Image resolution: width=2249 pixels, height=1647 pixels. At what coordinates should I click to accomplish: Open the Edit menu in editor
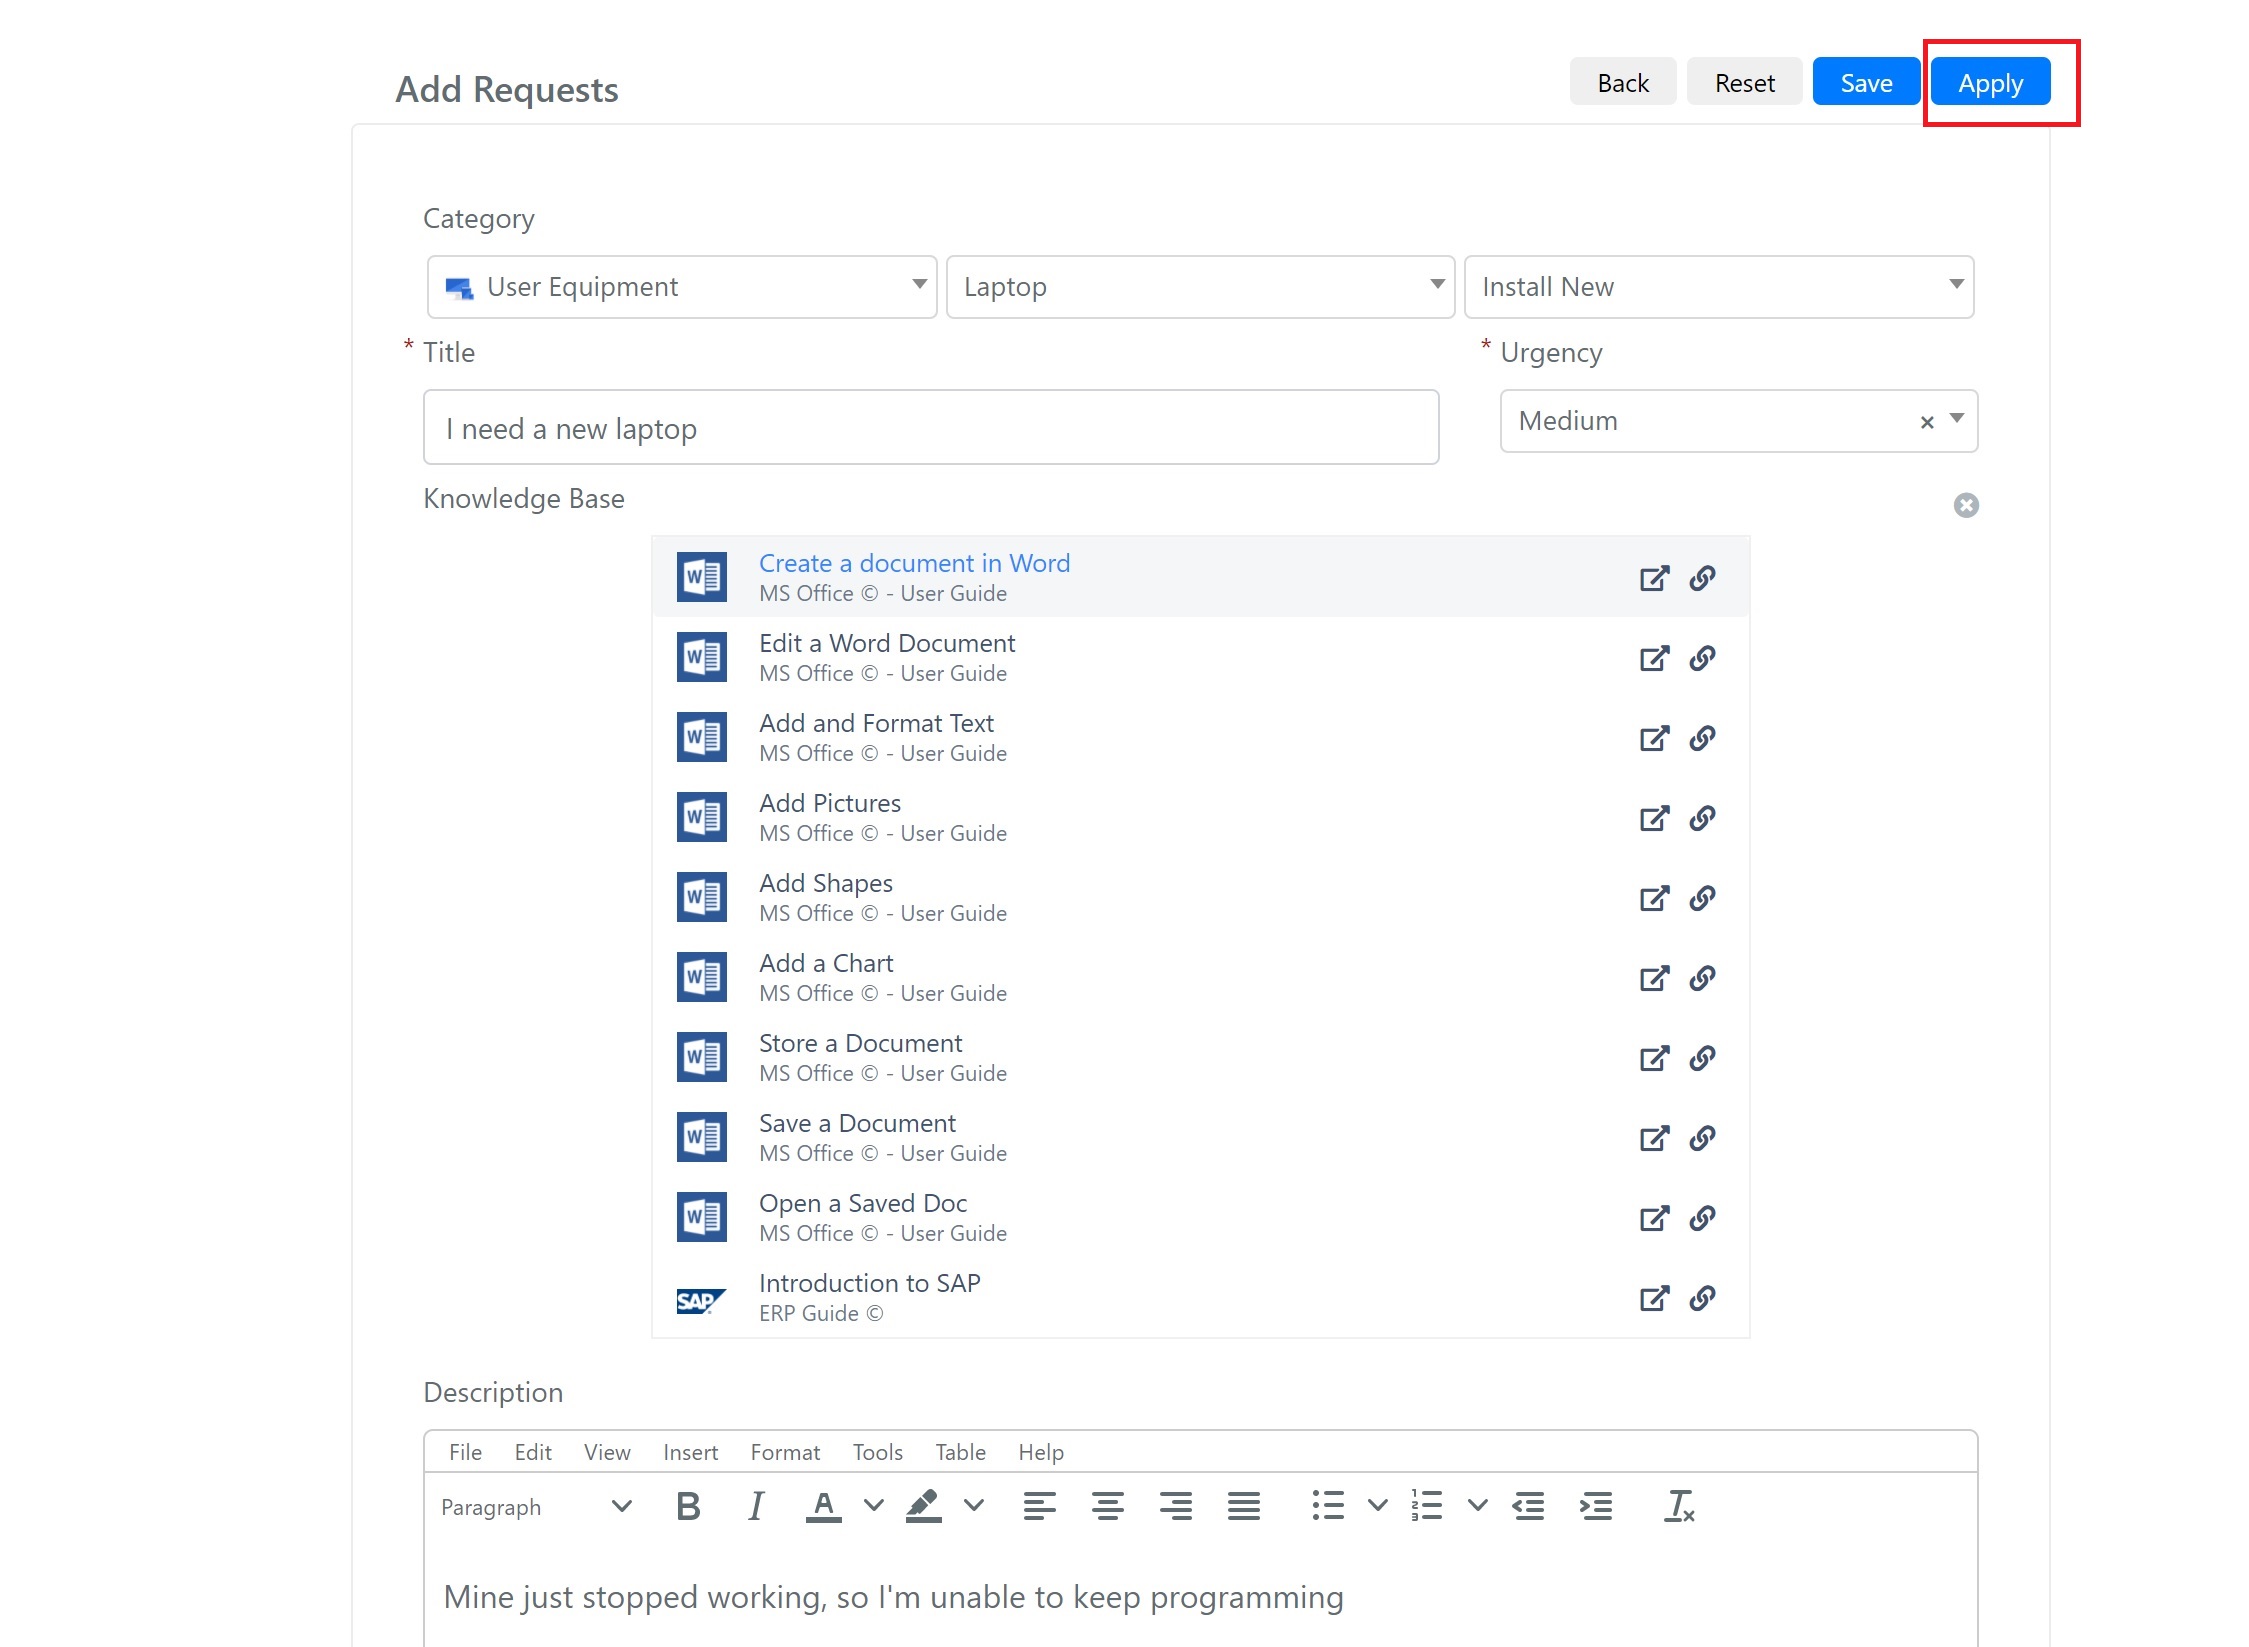pyautogui.click(x=533, y=1452)
